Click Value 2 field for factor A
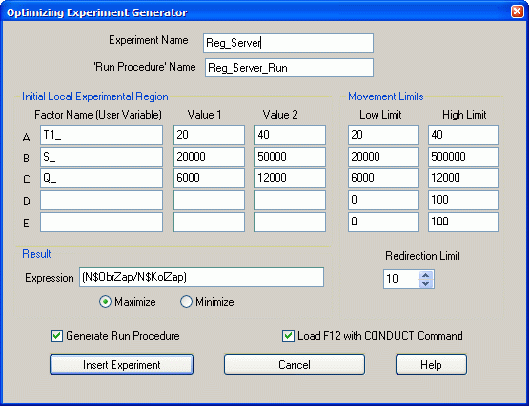 290,135
